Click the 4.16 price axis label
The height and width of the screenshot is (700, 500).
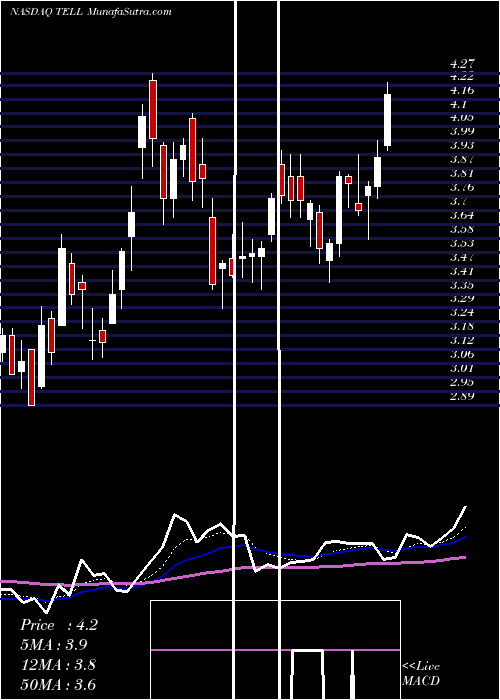pyautogui.click(x=462, y=91)
